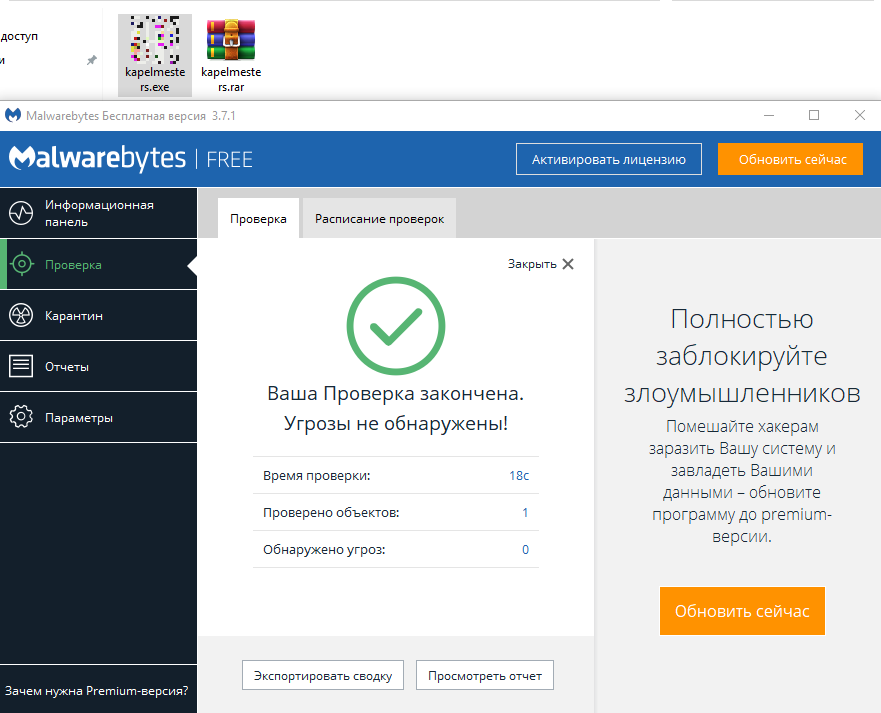Maximize the Malwarebytes window
Viewport: 881px width, 713px height.
point(814,115)
